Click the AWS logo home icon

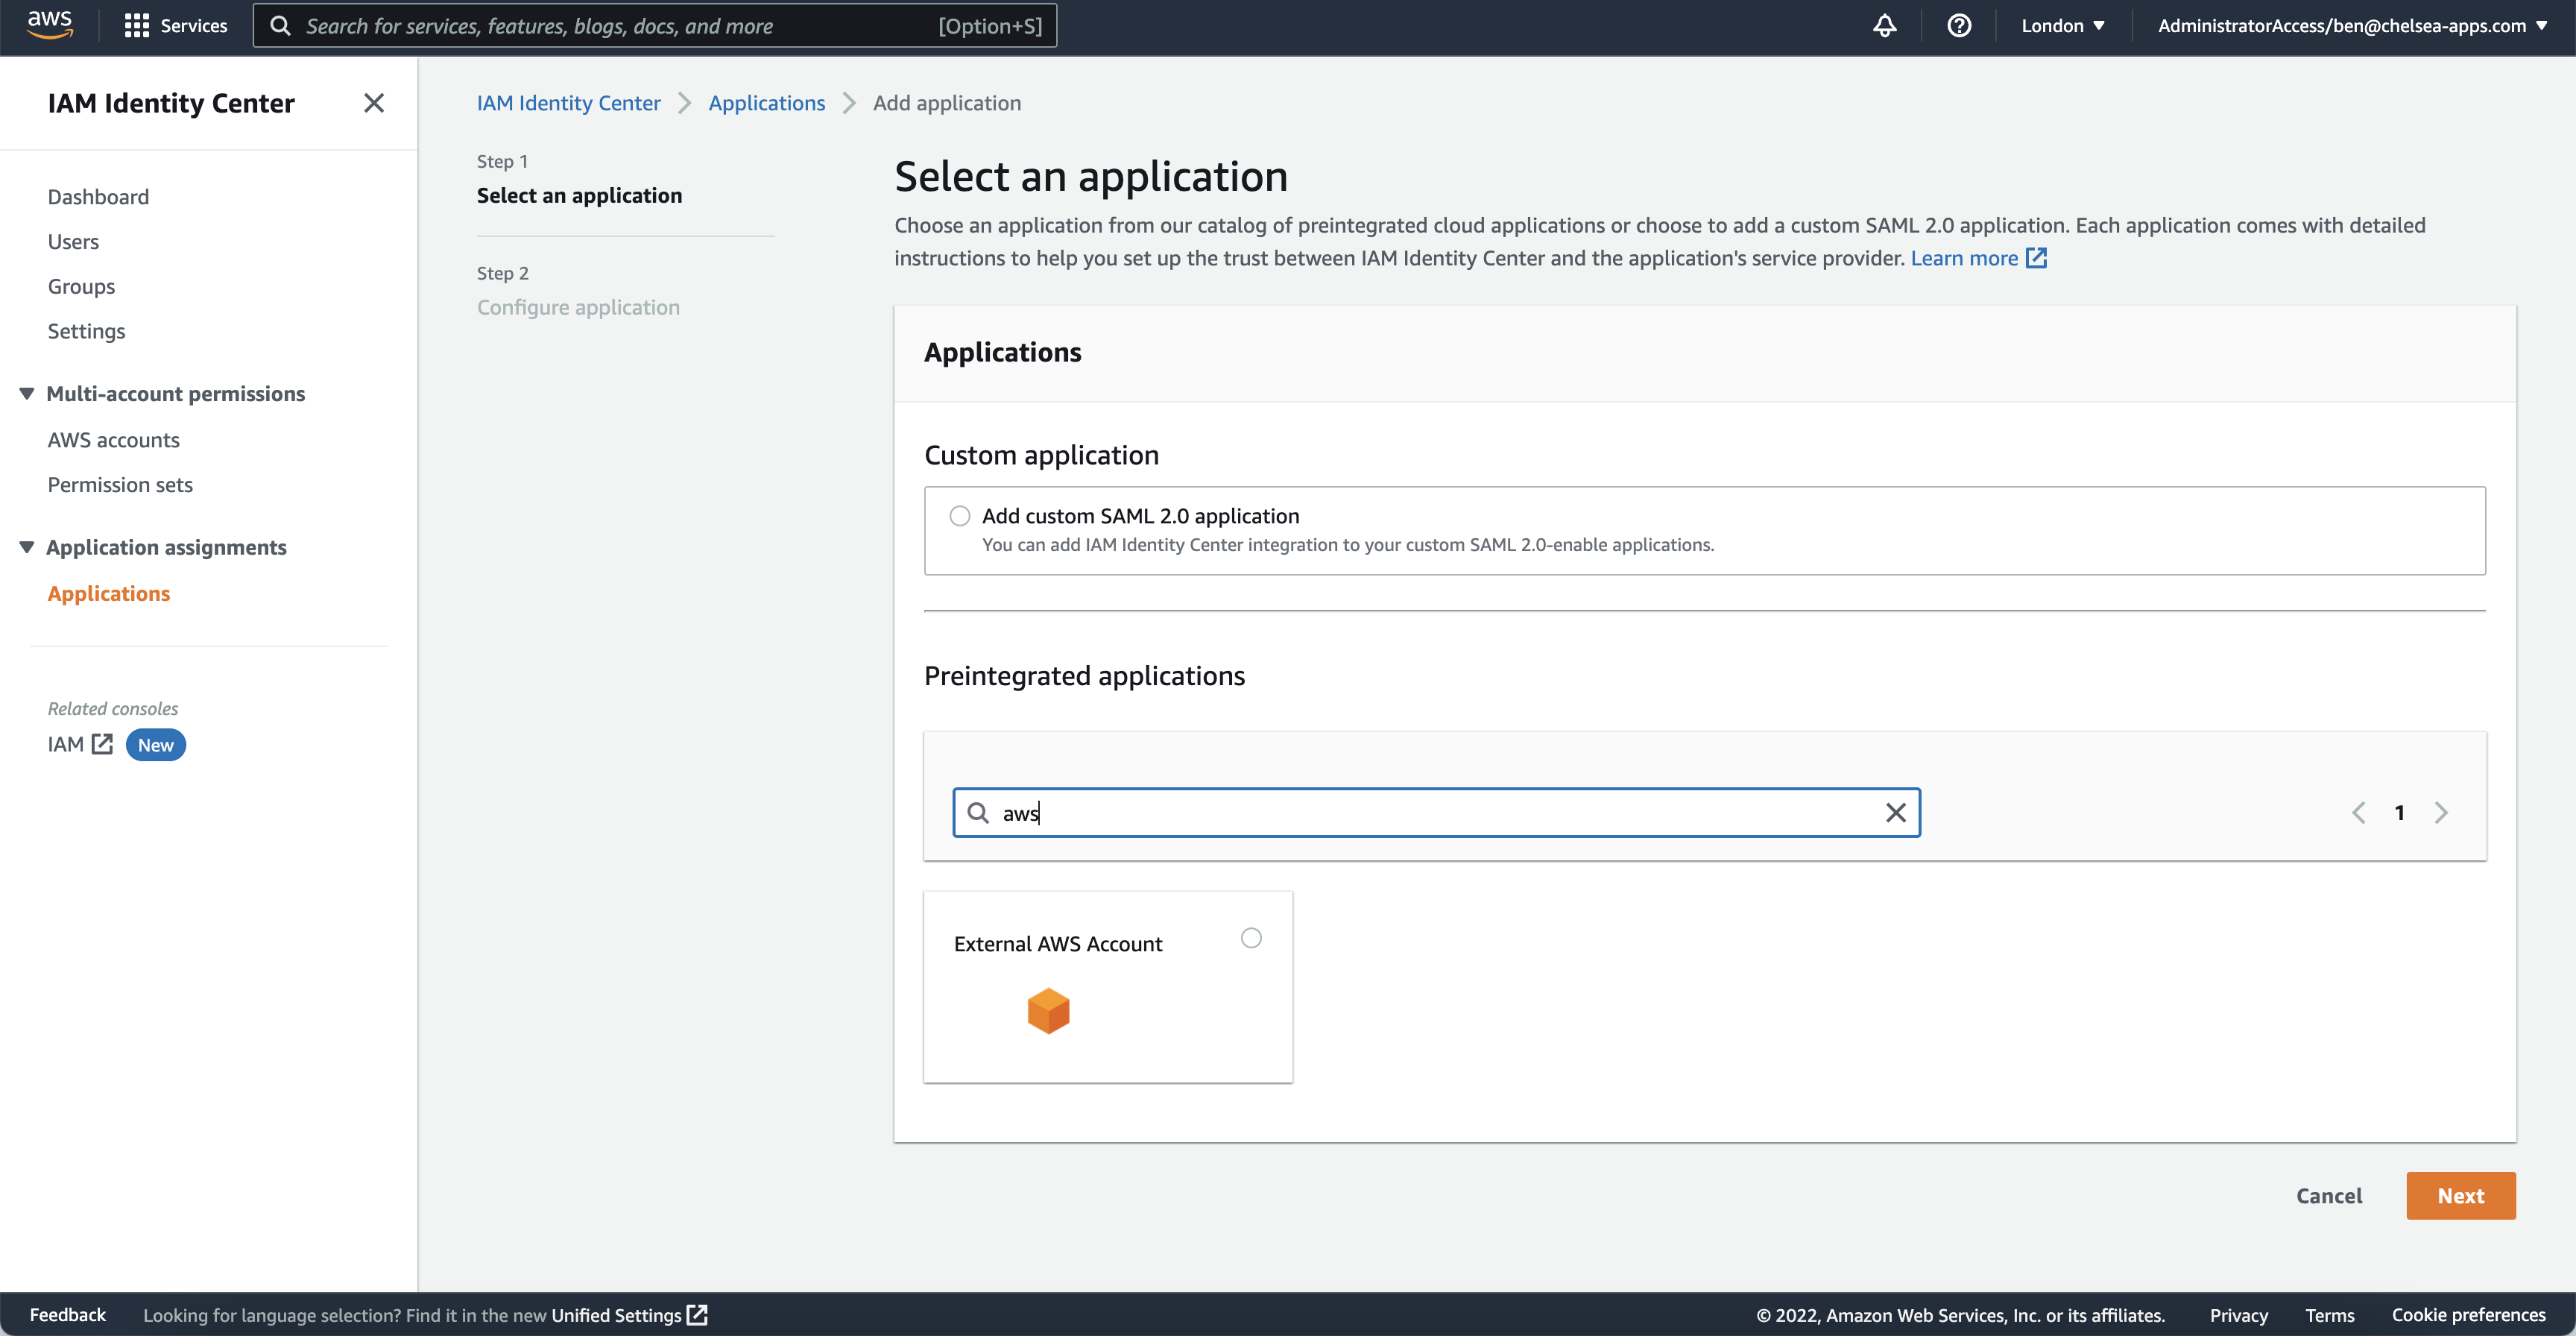tap(49, 25)
